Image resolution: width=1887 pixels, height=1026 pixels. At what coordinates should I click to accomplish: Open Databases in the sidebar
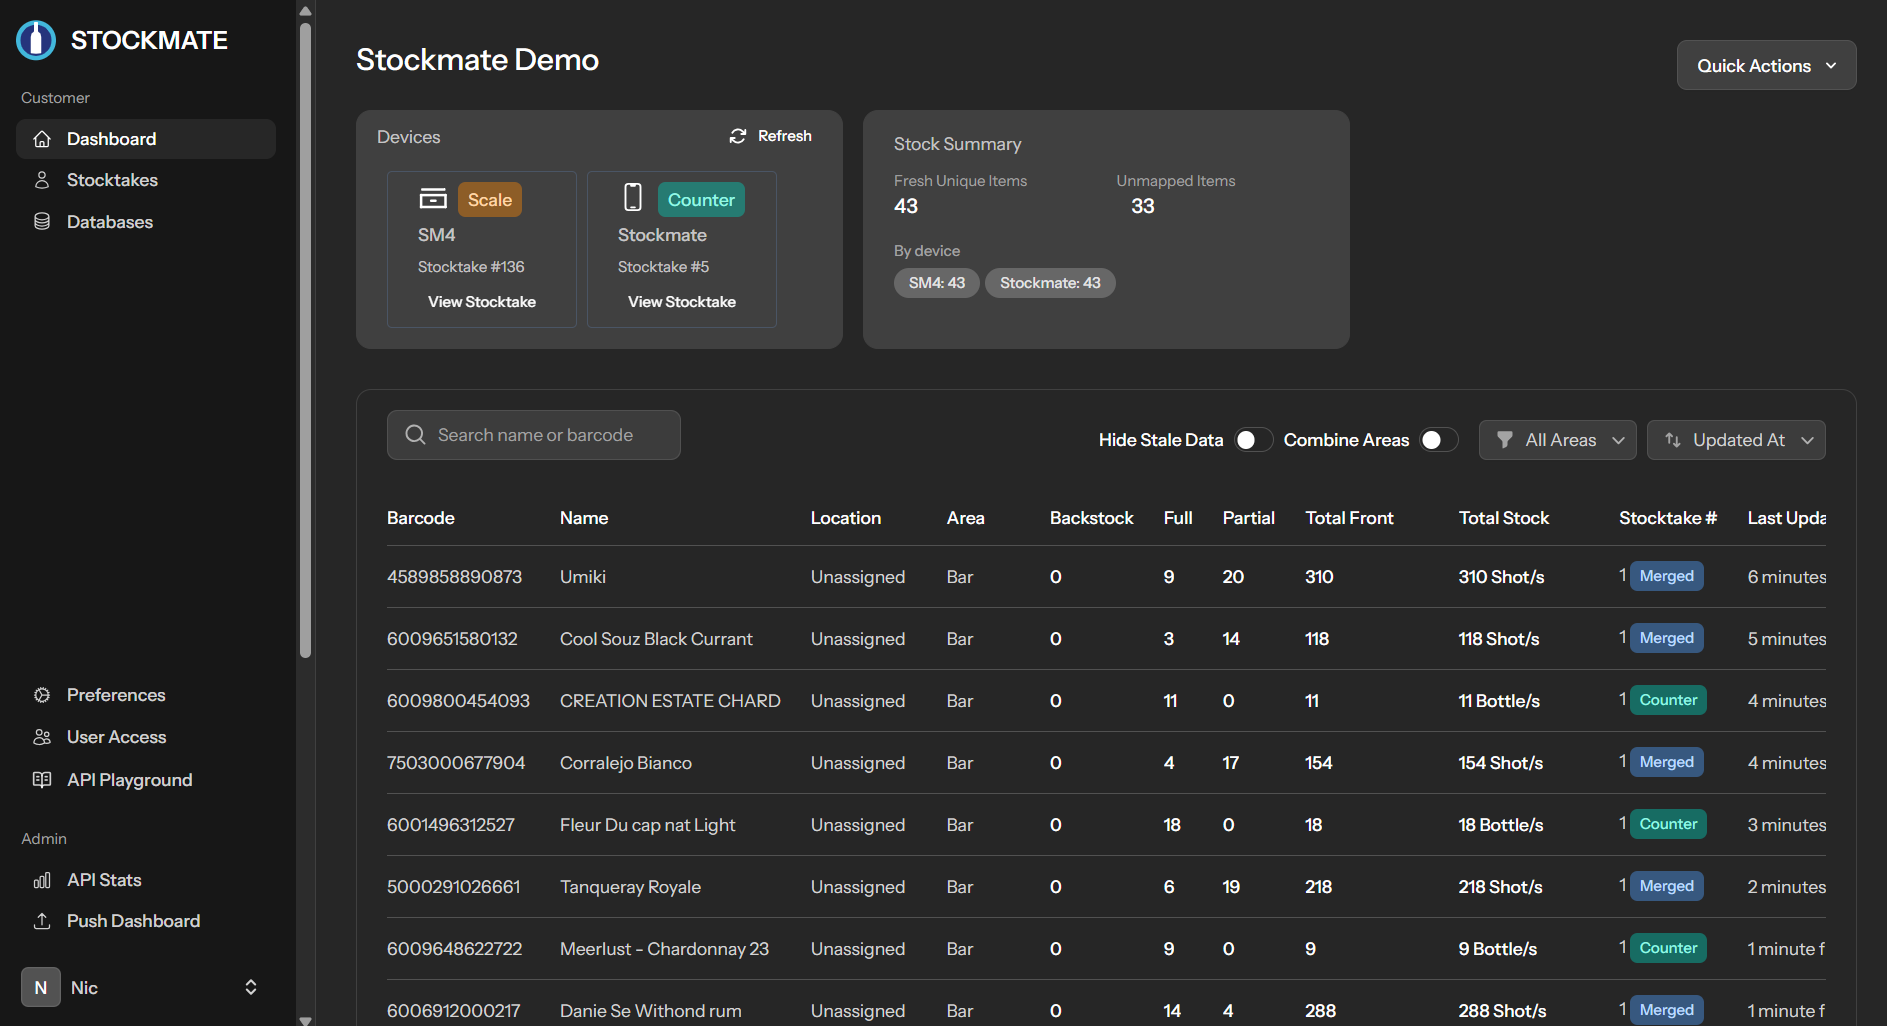click(146, 222)
